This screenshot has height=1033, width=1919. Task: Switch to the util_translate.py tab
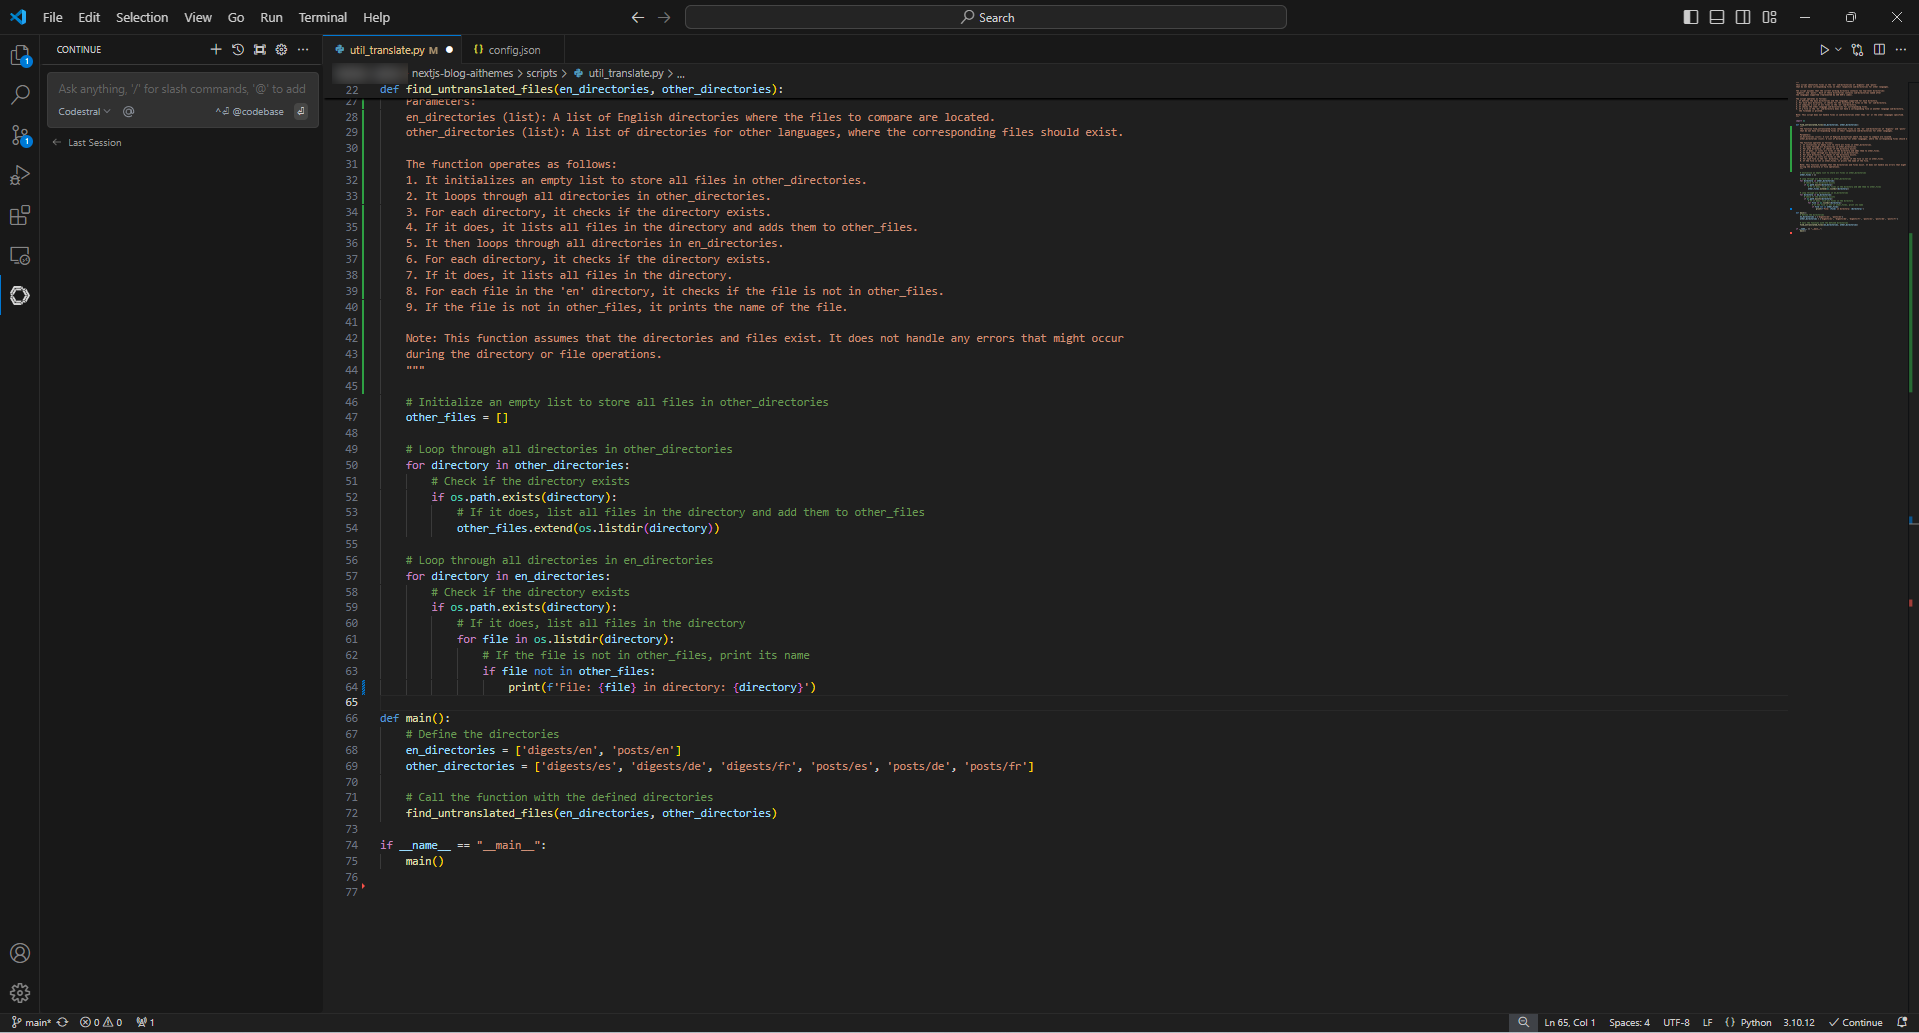tap(393, 49)
